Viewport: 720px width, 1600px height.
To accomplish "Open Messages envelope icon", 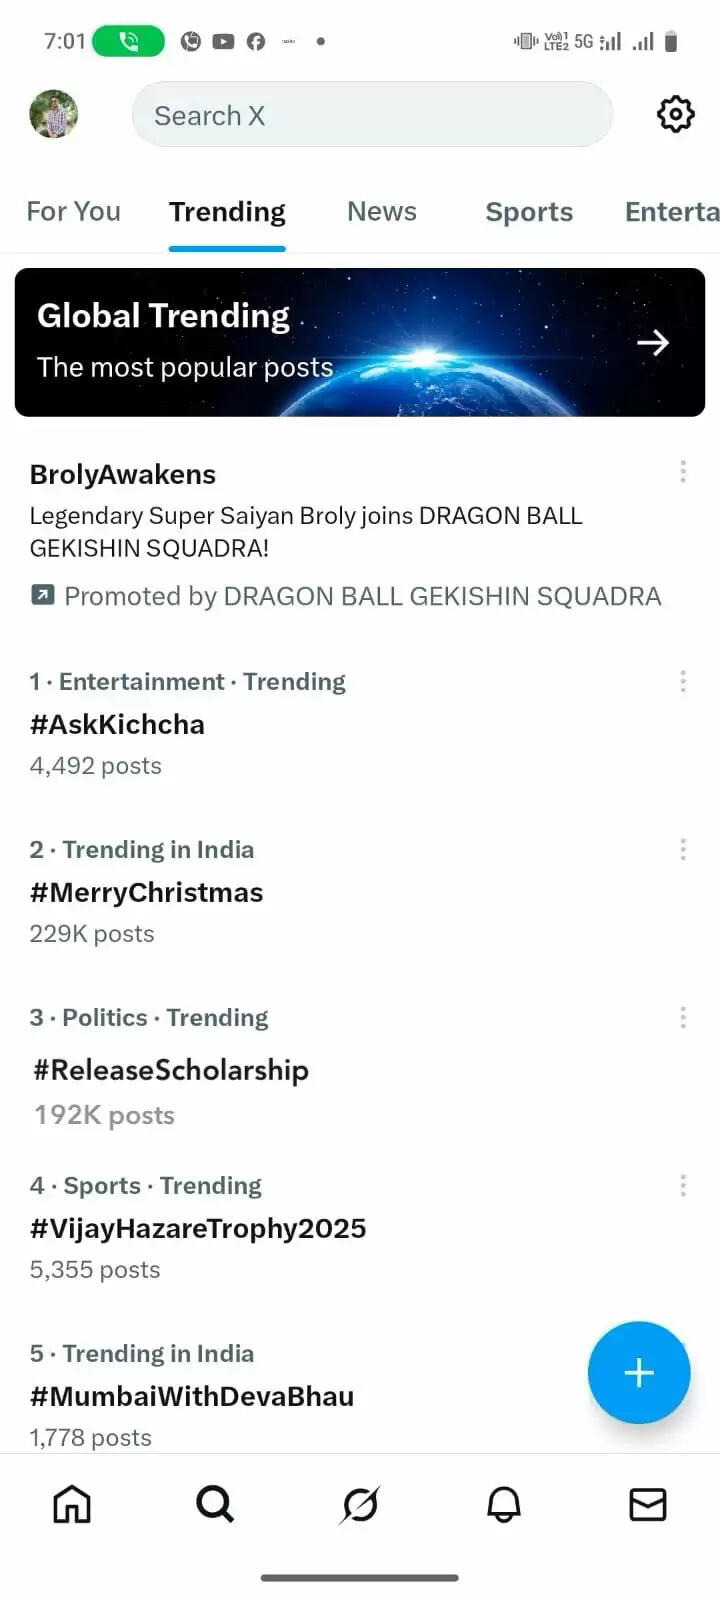I will point(648,1504).
